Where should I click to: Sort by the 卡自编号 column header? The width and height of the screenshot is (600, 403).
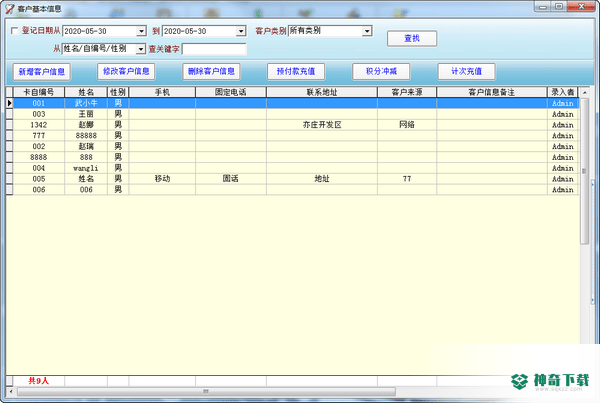[x=39, y=92]
